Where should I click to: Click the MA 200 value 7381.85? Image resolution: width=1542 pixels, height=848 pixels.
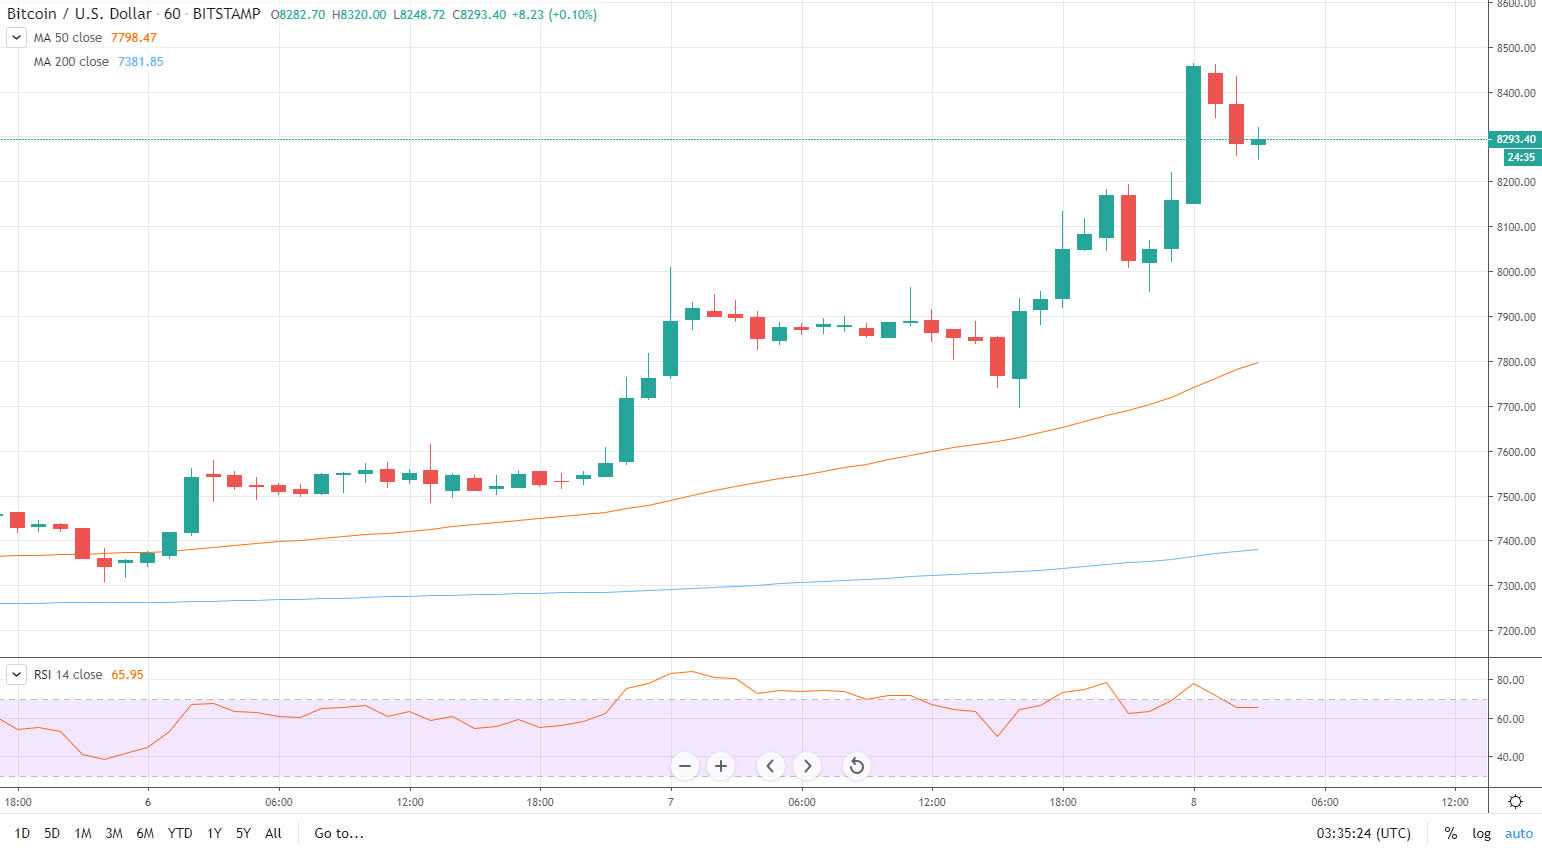[x=141, y=62]
